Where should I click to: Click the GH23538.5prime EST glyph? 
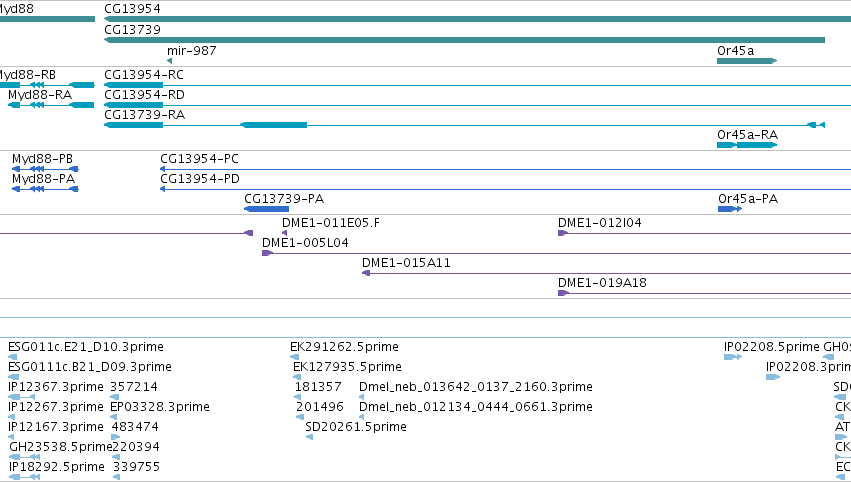[24, 457]
